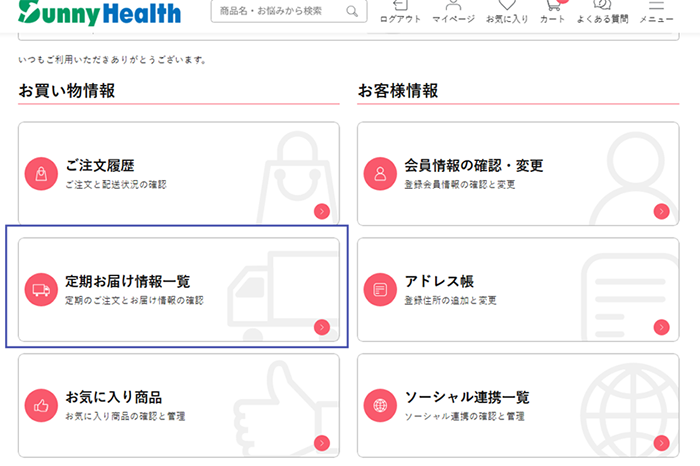The image size is (700, 466).
Task: Click the arrow on 定期お届け情報一覧 card
Action: 321,327
